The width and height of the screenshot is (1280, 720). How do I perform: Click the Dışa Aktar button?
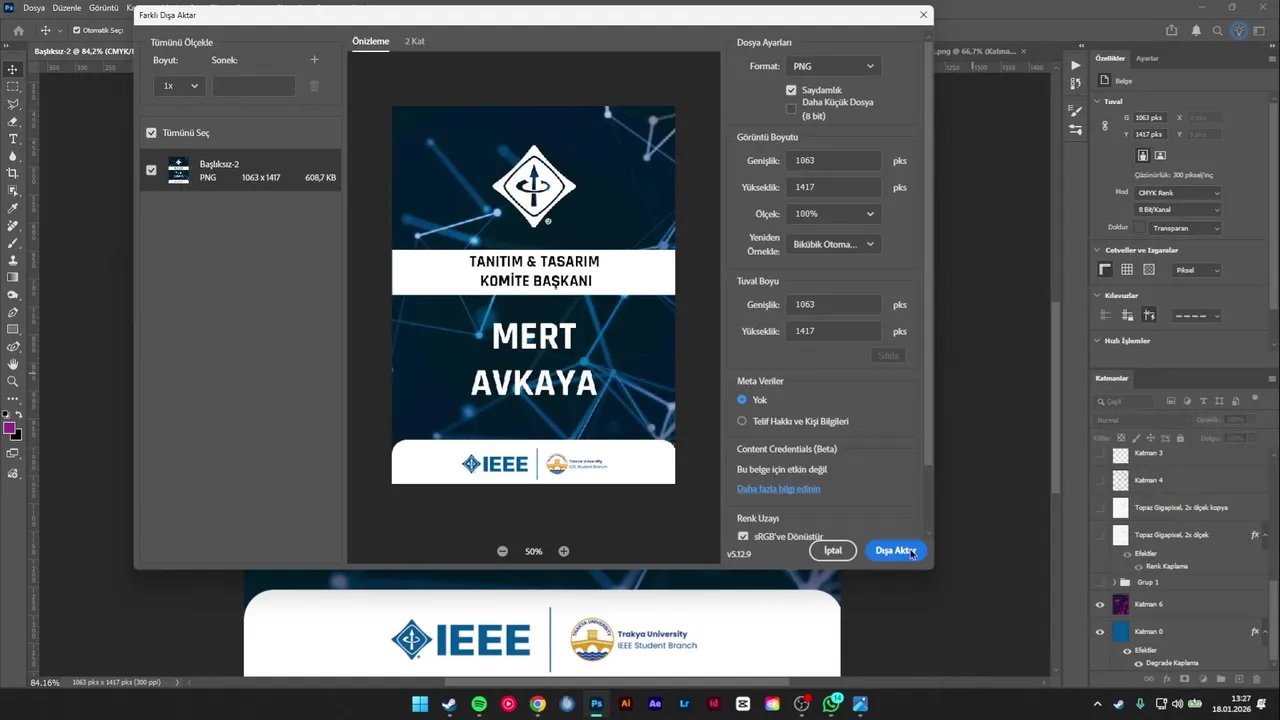tap(895, 551)
